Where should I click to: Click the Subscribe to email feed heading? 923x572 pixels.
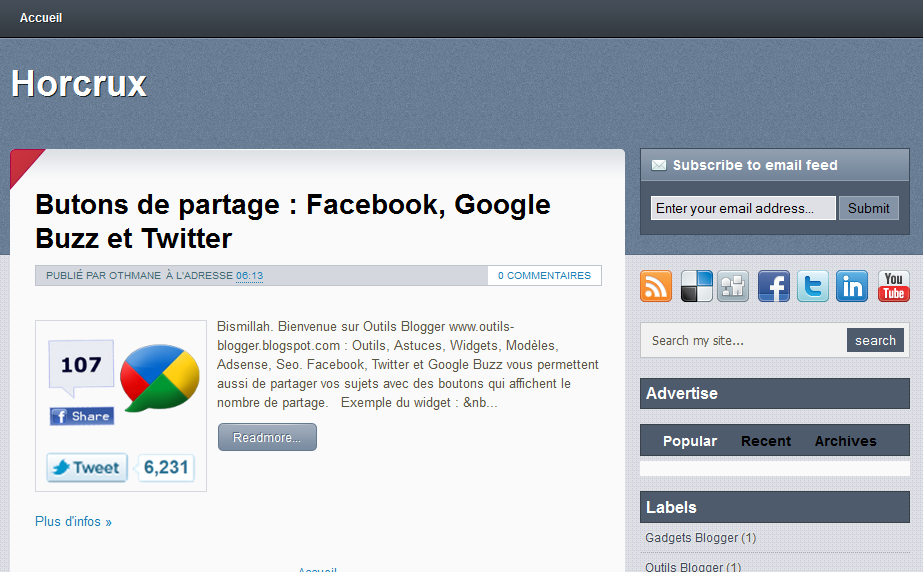pyautogui.click(x=755, y=165)
